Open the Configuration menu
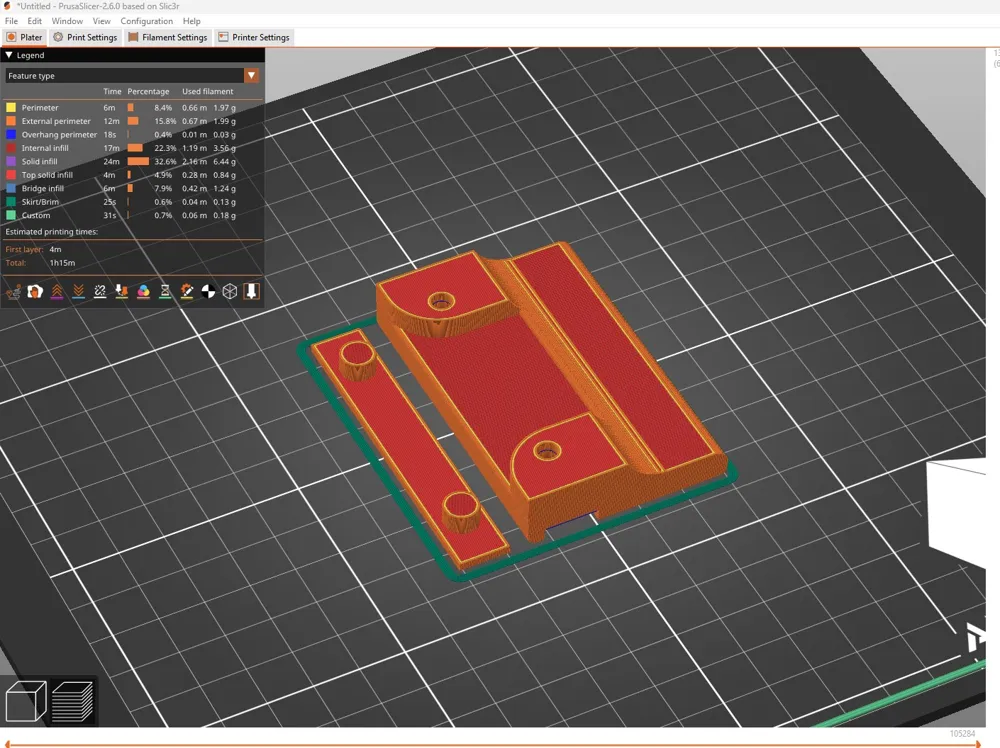This screenshot has height=748, width=1000. tap(147, 21)
